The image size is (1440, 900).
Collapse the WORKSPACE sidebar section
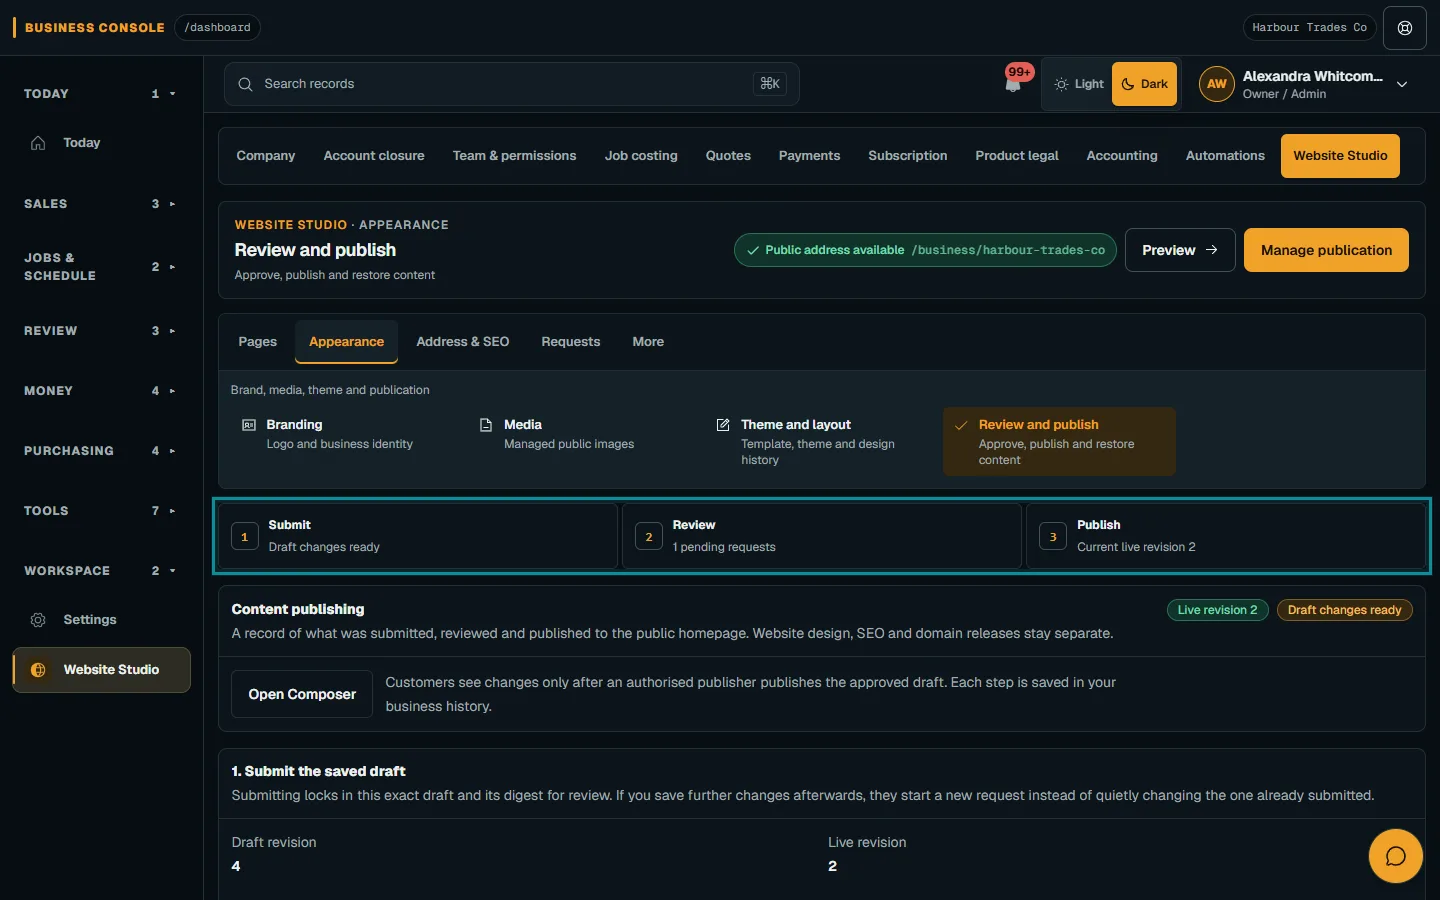tap(101, 571)
